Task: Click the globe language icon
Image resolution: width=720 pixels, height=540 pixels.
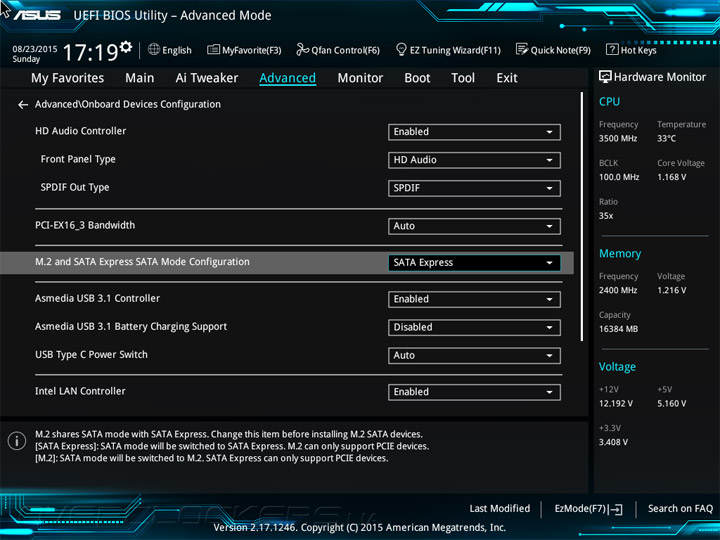Action: coord(154,49)
